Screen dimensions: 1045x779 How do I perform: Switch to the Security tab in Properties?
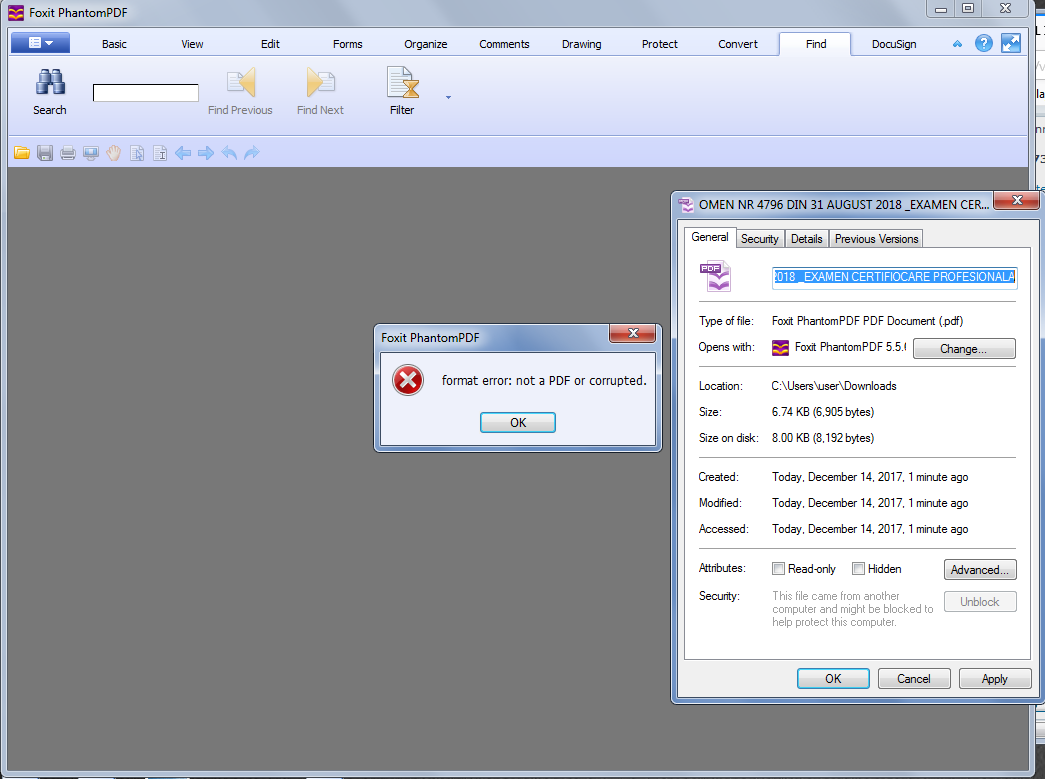[759, 239]
